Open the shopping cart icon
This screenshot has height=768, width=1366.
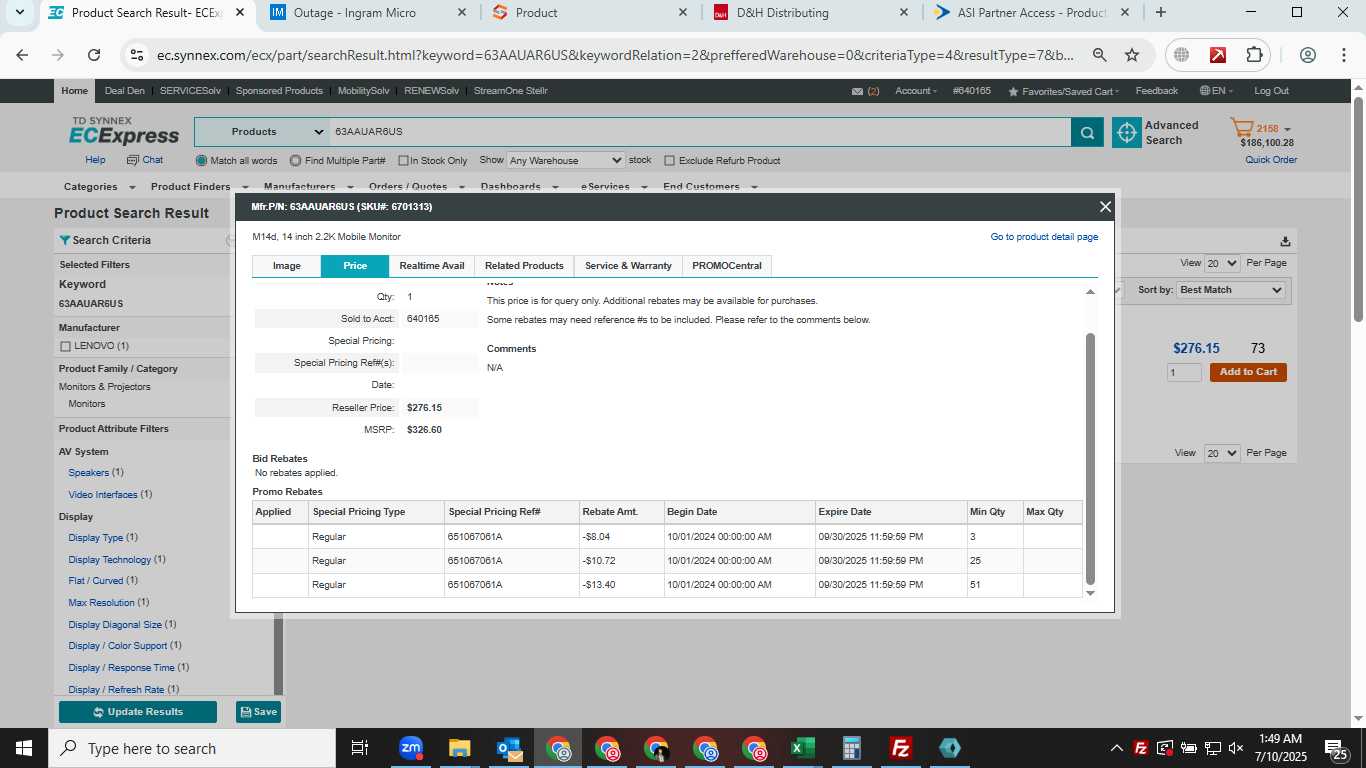(x=1241, y=128)
